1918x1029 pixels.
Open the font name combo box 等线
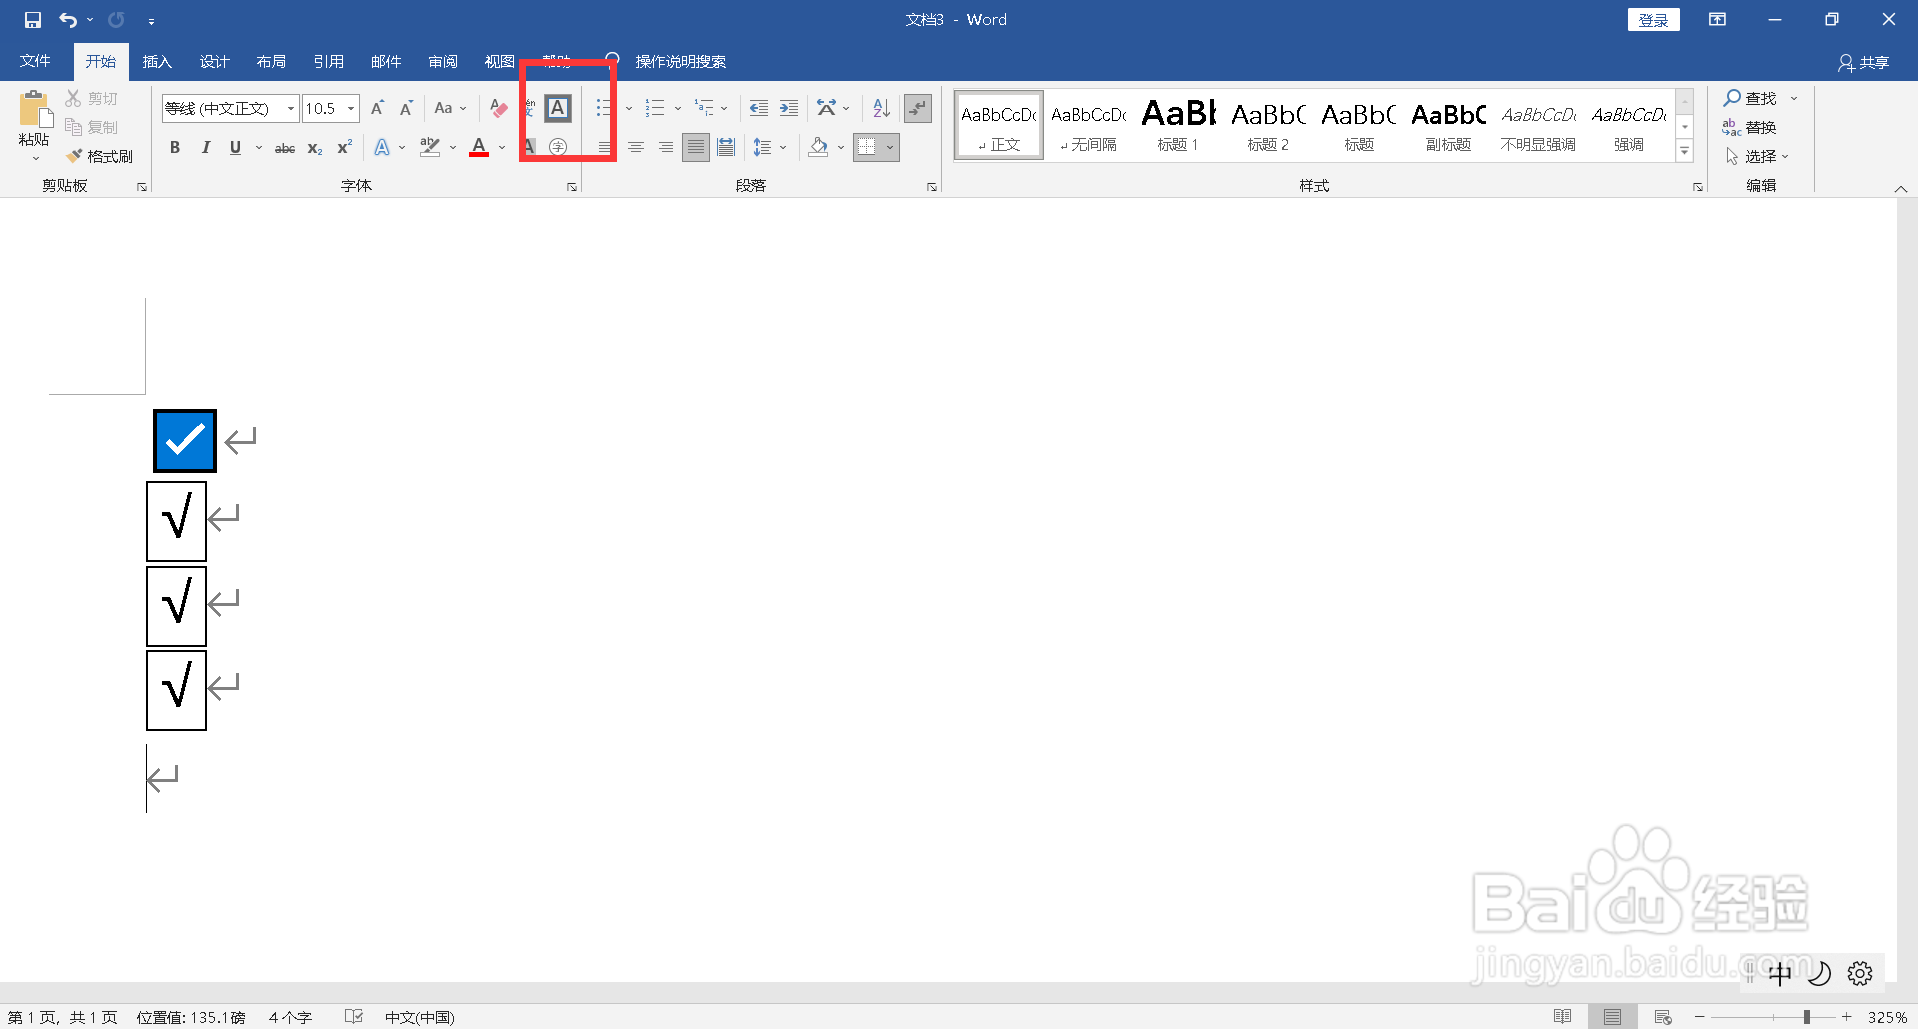coord(230,108)
